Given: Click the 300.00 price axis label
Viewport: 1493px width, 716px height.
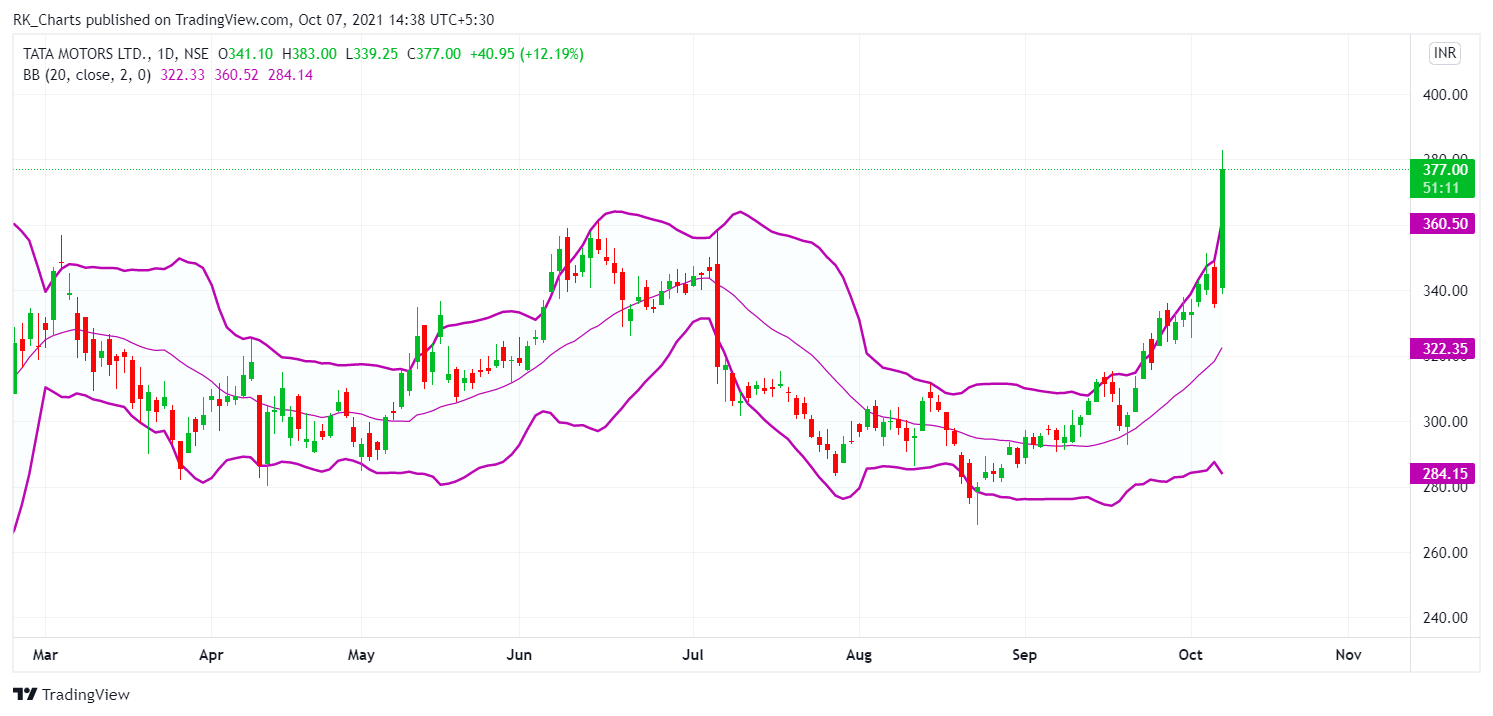Looking at the screenshot, I should (1446, 422).
